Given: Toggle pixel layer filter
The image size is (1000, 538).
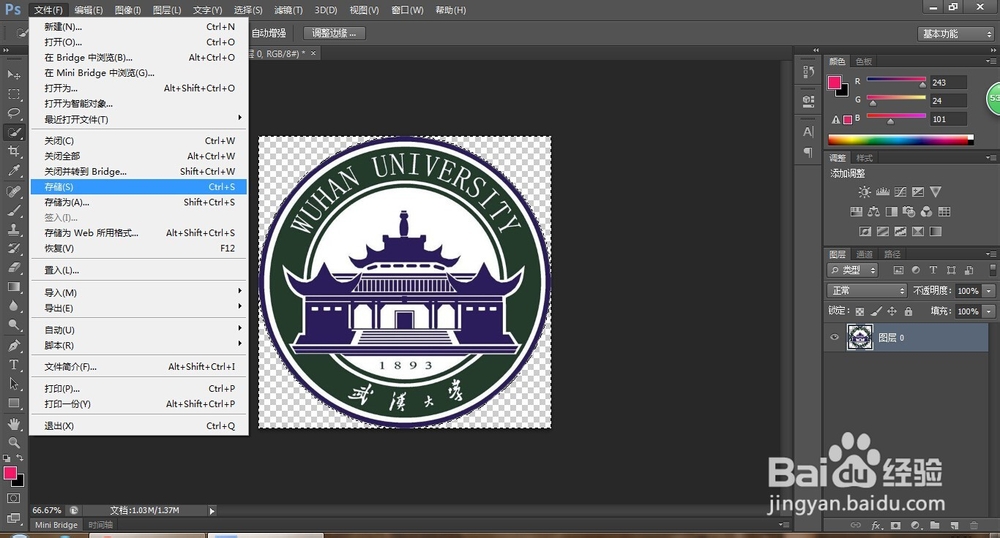Looking at the screenshot, I should 899,270.
